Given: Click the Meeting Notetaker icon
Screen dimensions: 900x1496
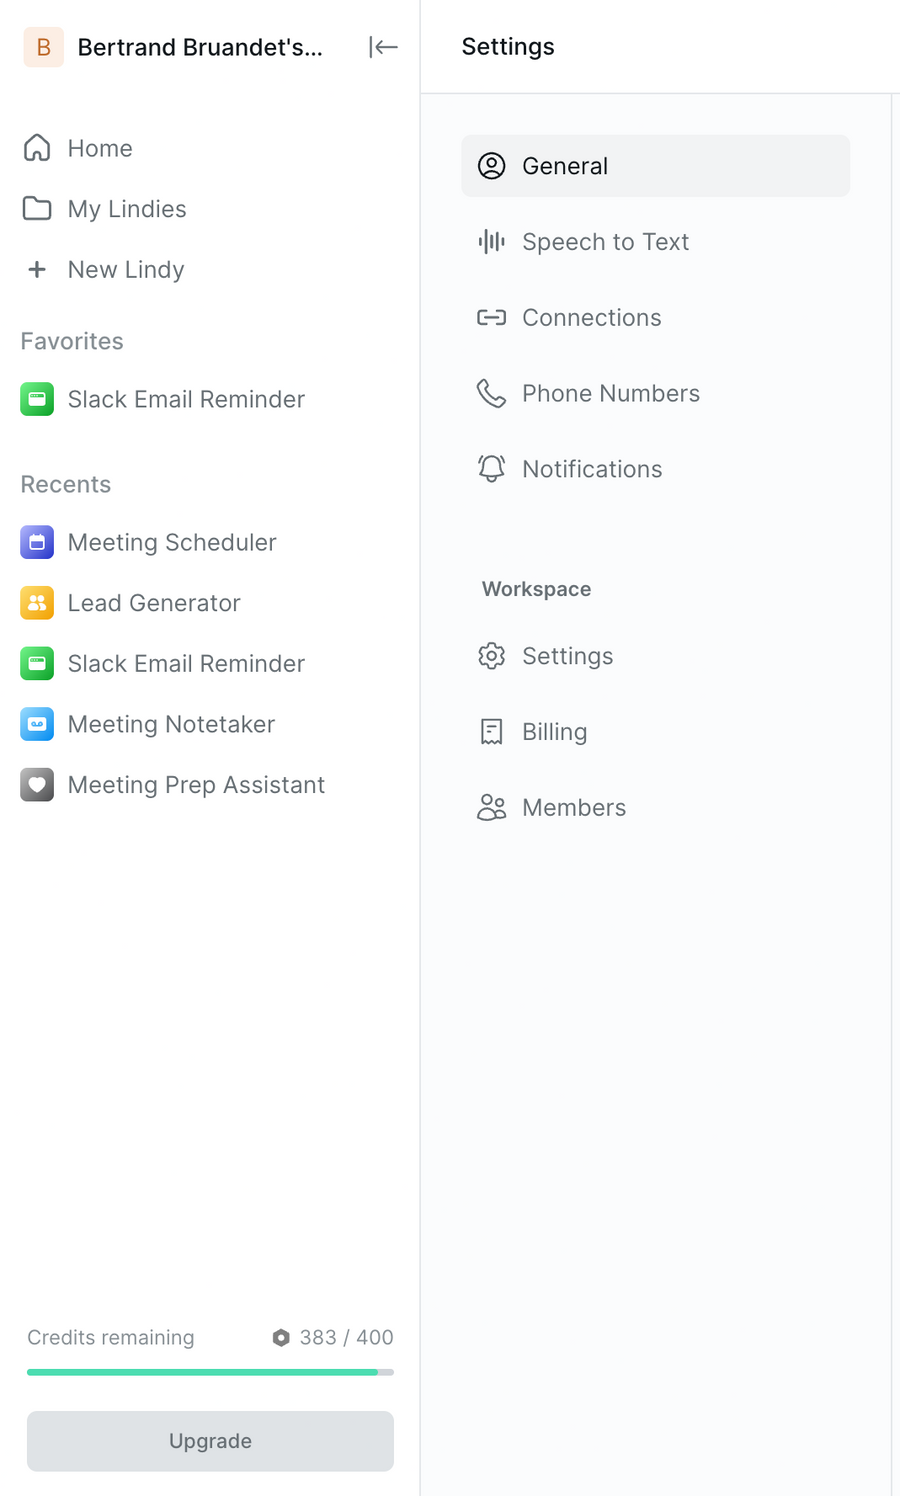Looking at the screenshot, I should tap(37, 724).
